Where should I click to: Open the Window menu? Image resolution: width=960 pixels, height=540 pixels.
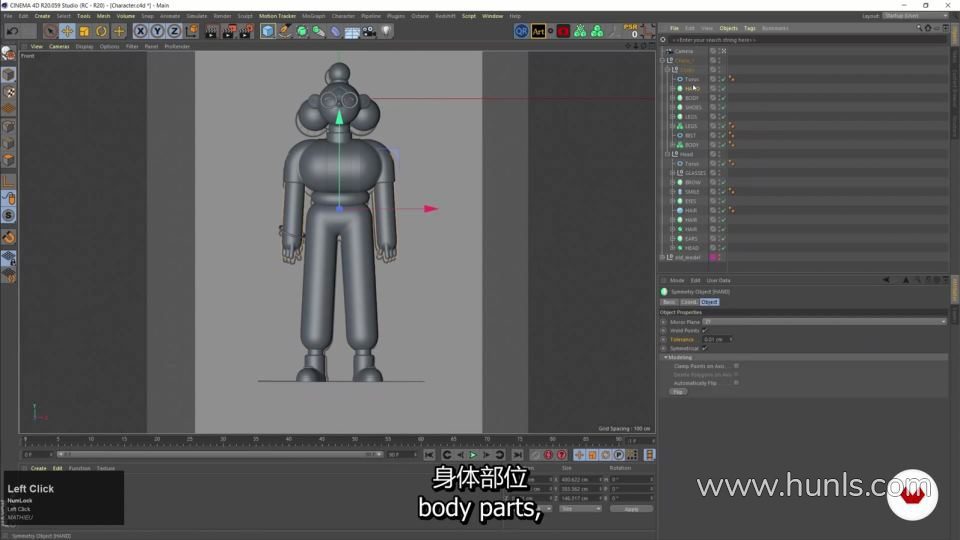492,16
